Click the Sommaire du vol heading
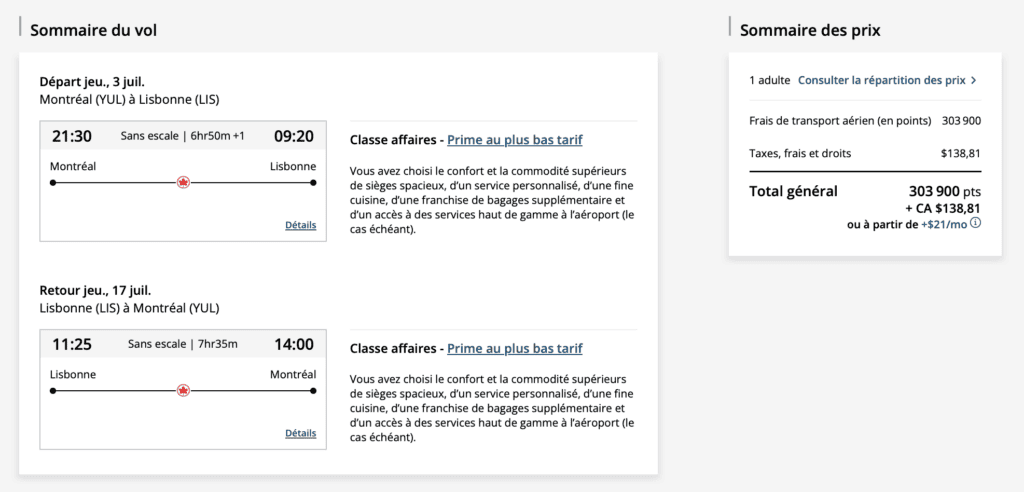Screen dimensions: 1024x492 [93, 30]
